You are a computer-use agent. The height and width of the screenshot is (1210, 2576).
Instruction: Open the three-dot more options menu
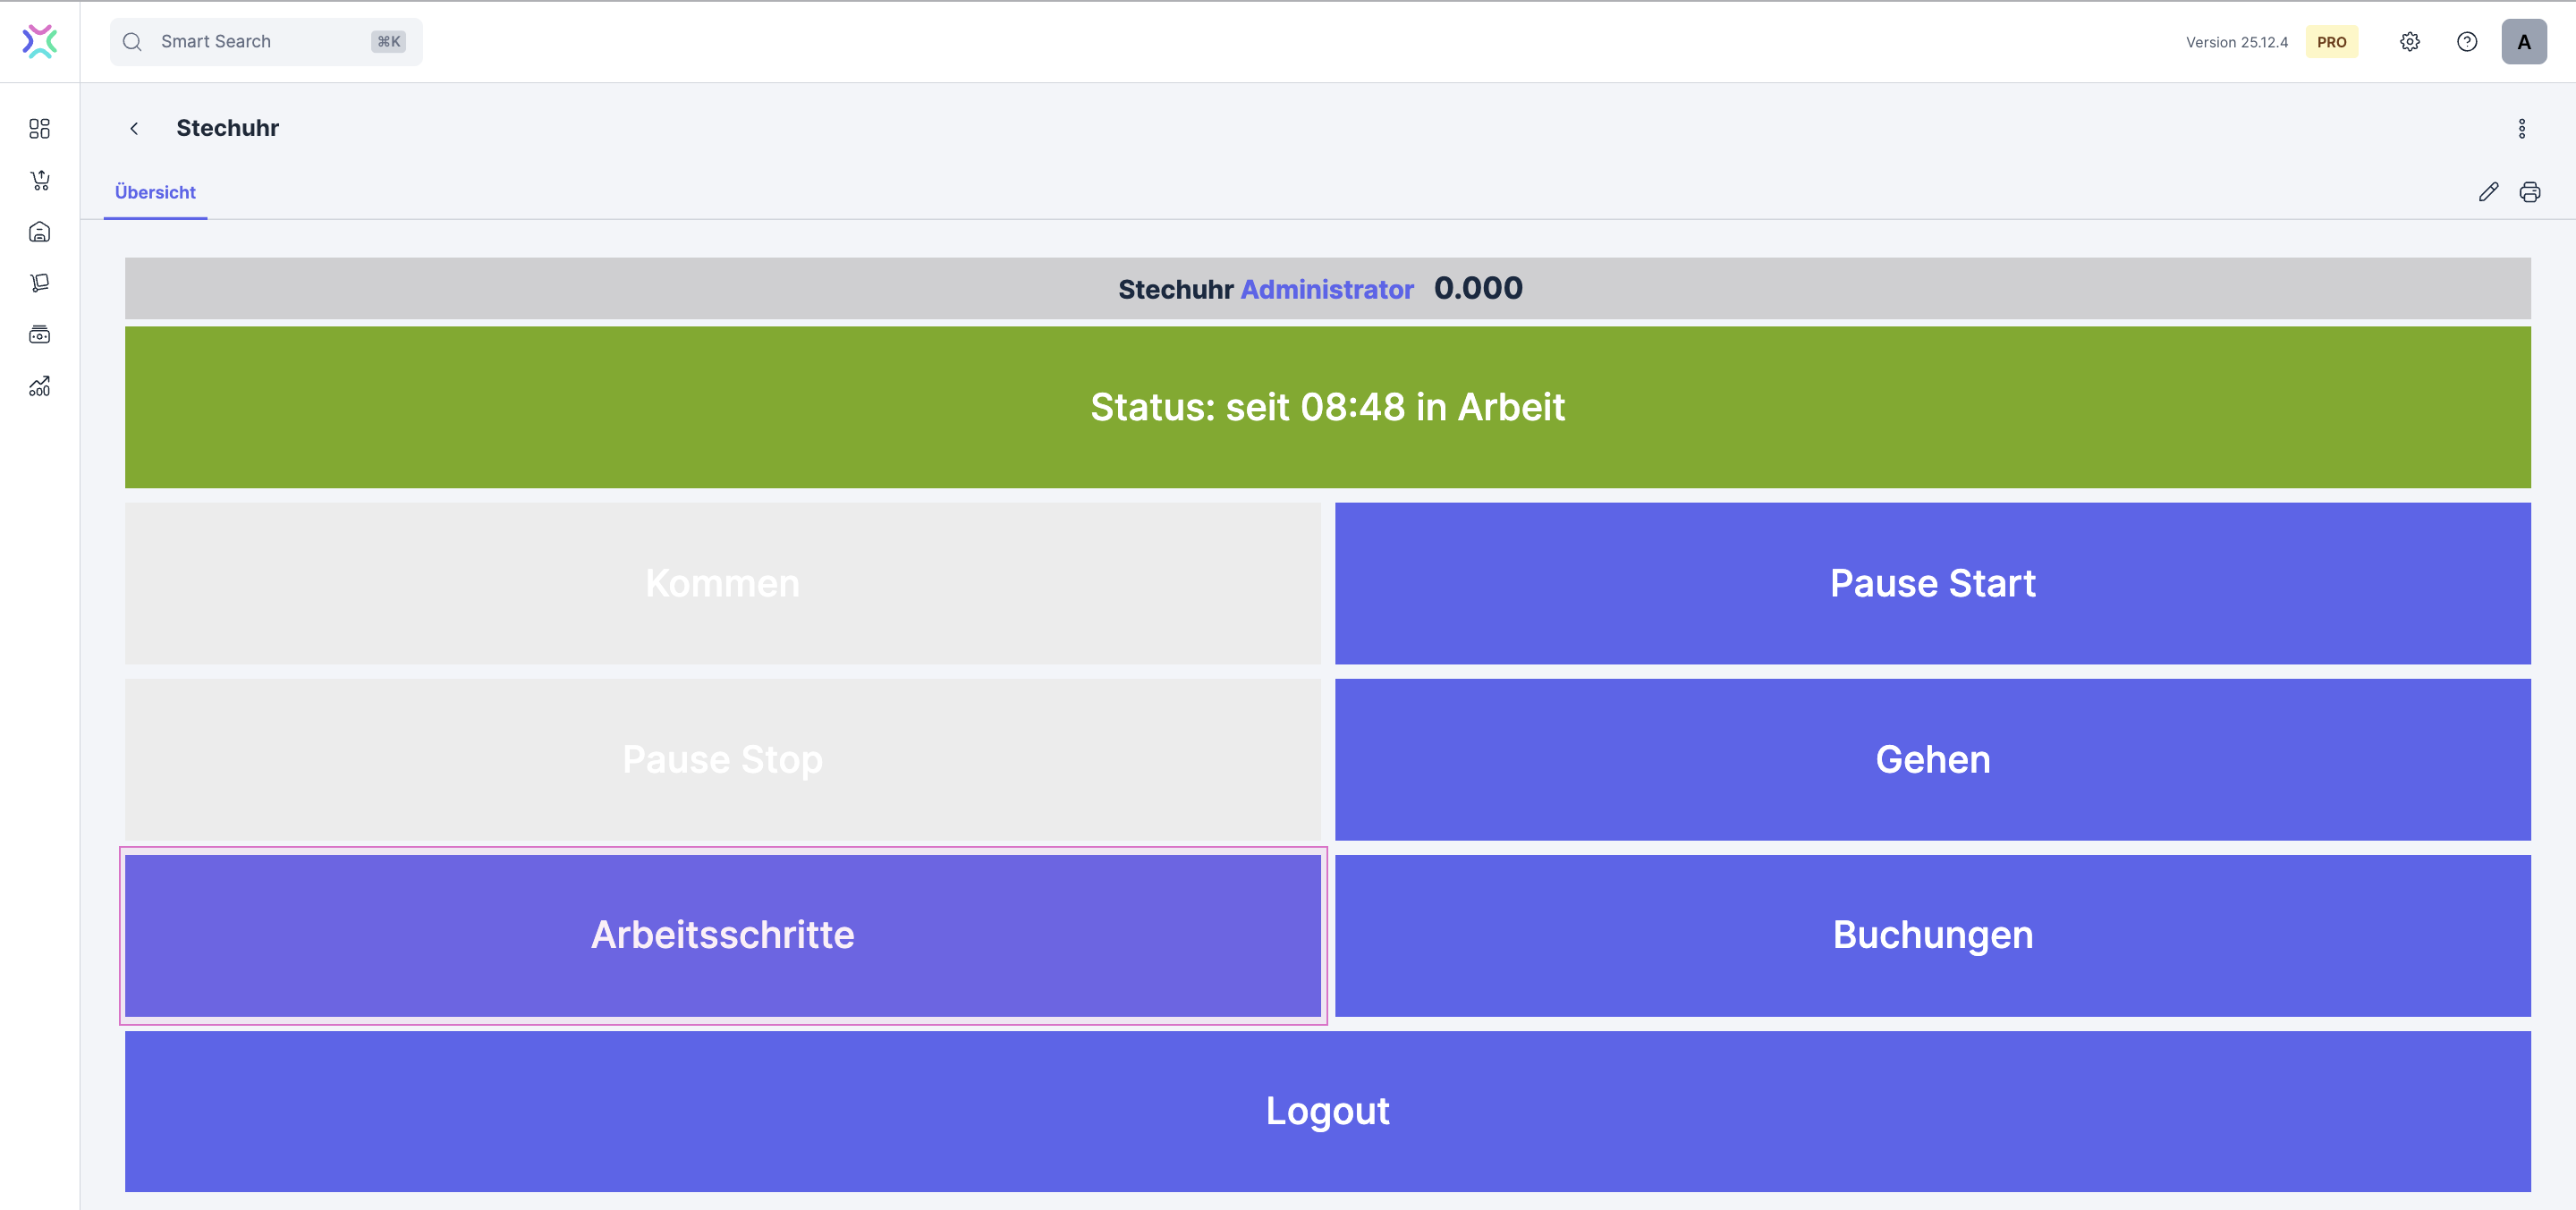[2521, 128]
